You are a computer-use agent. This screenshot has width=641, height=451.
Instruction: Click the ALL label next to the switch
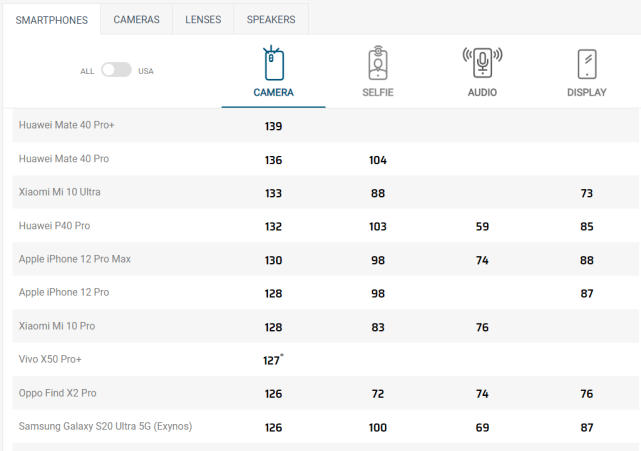tap(87, 71)
